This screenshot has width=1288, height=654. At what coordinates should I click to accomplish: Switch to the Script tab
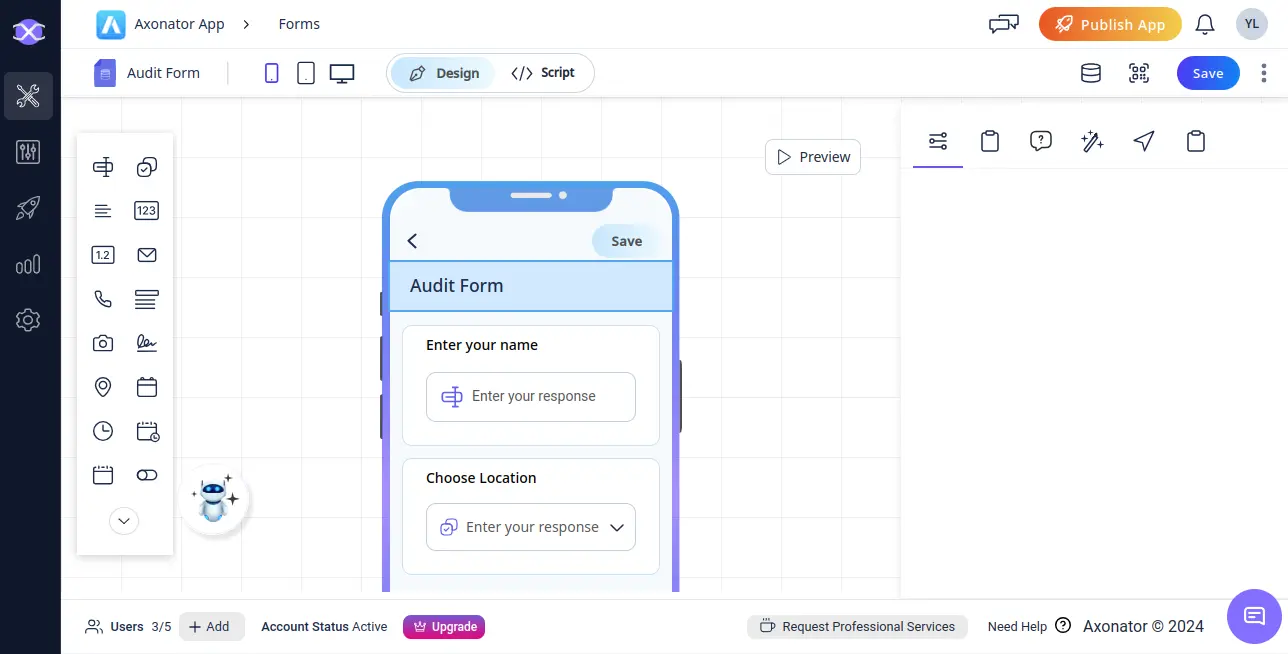tap(543, 73)
